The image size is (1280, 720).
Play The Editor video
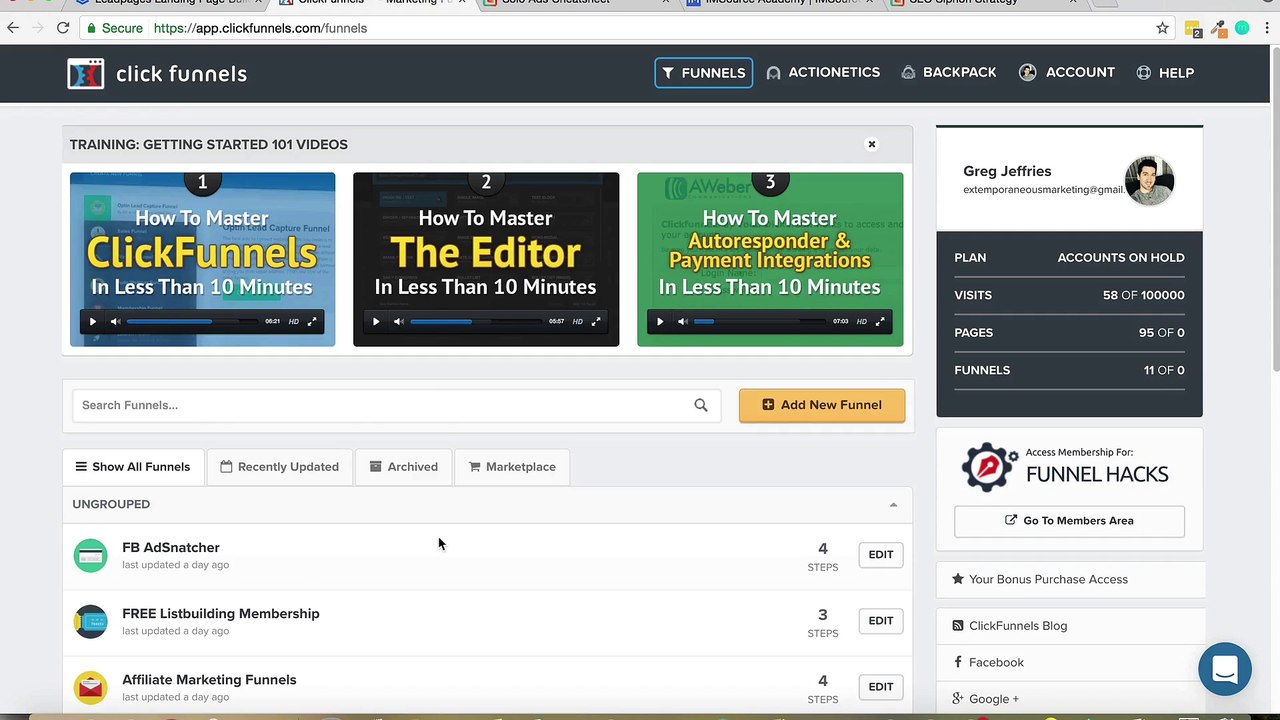click(x=376, y=321)
